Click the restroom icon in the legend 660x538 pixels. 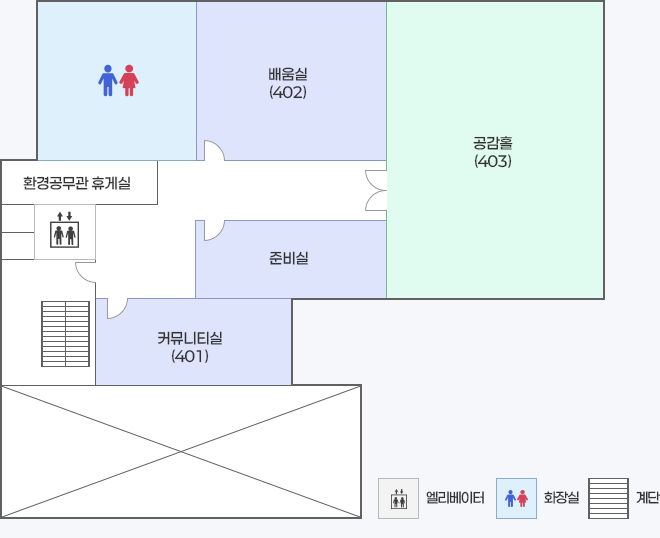tap(516, 498)
